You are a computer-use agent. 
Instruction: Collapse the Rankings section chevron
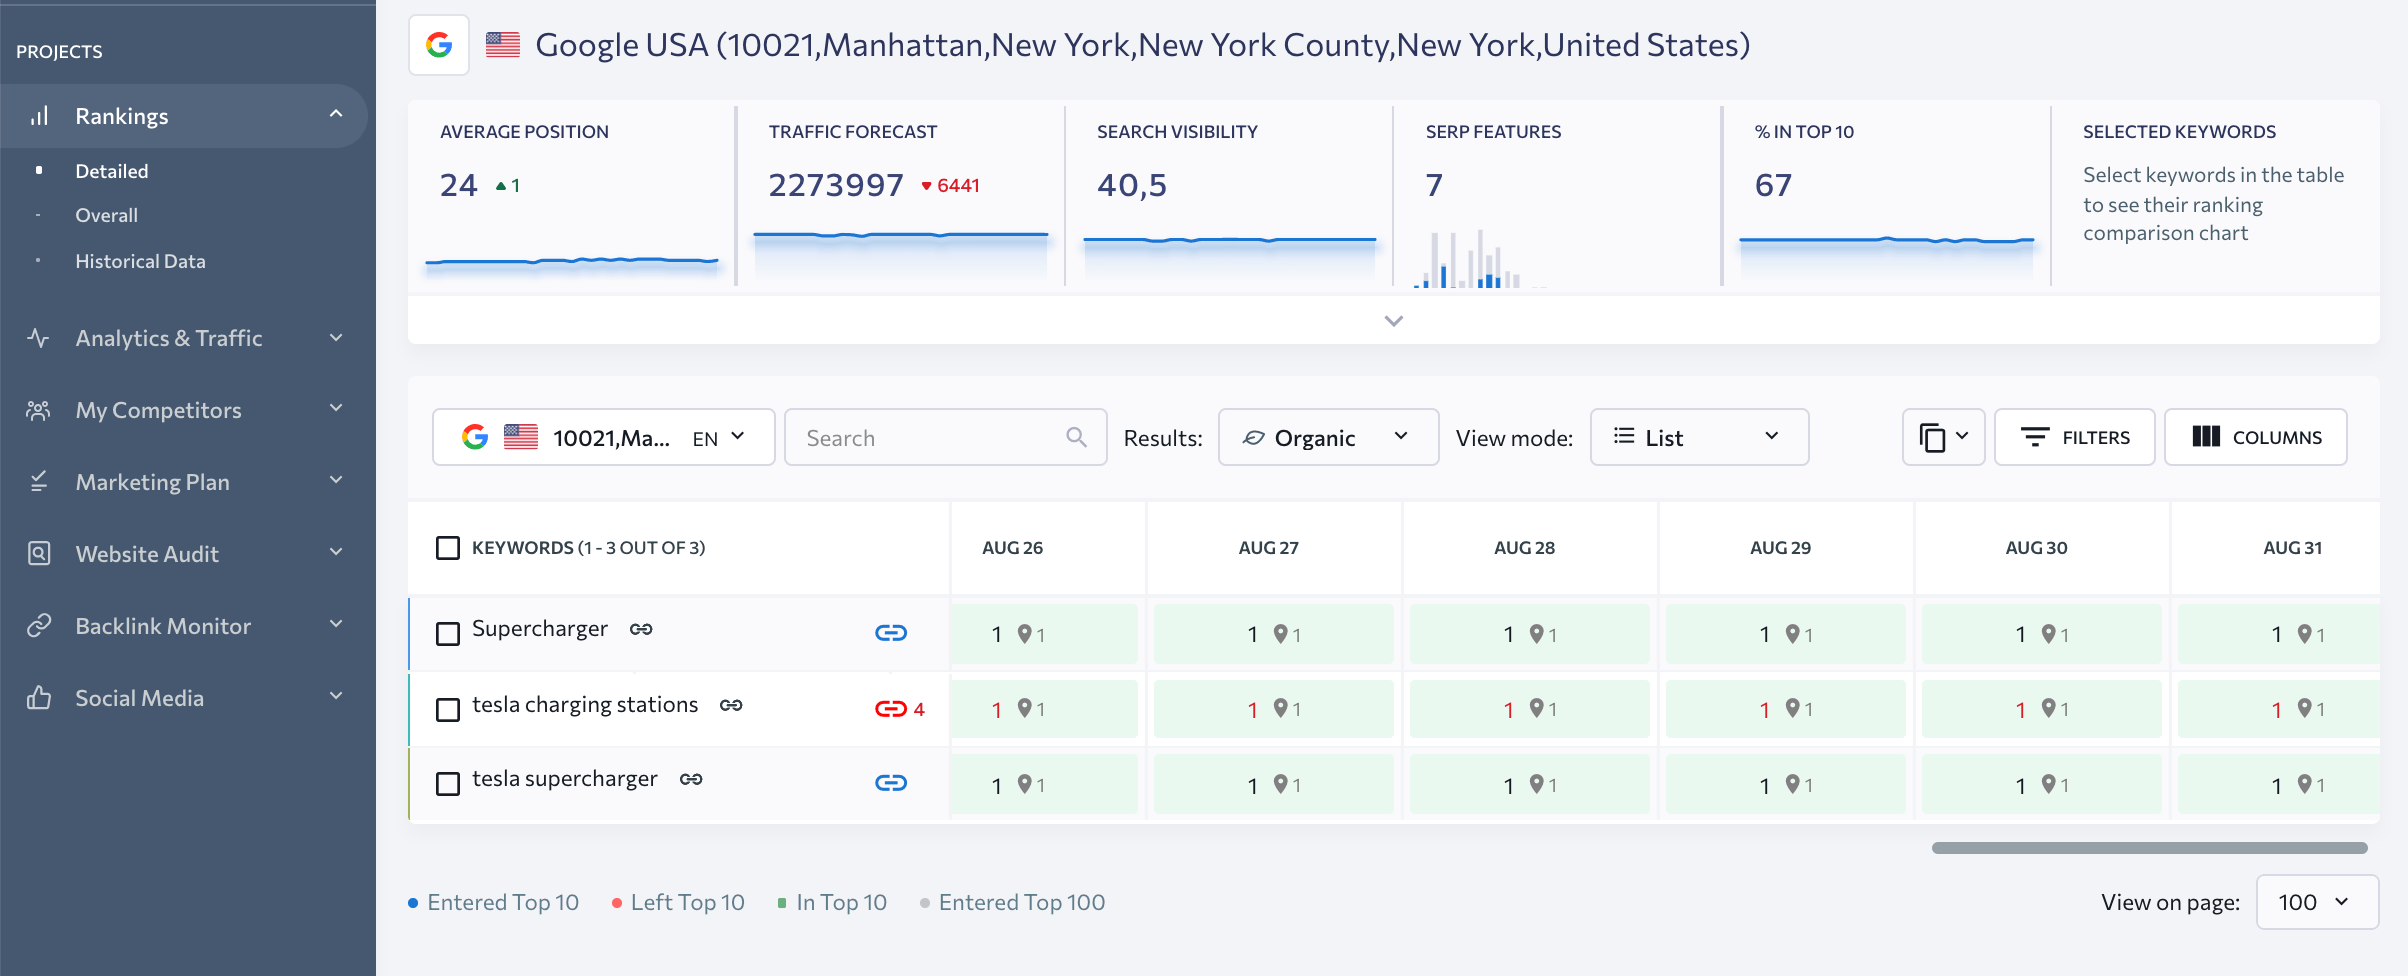click(x=336, y=115)
